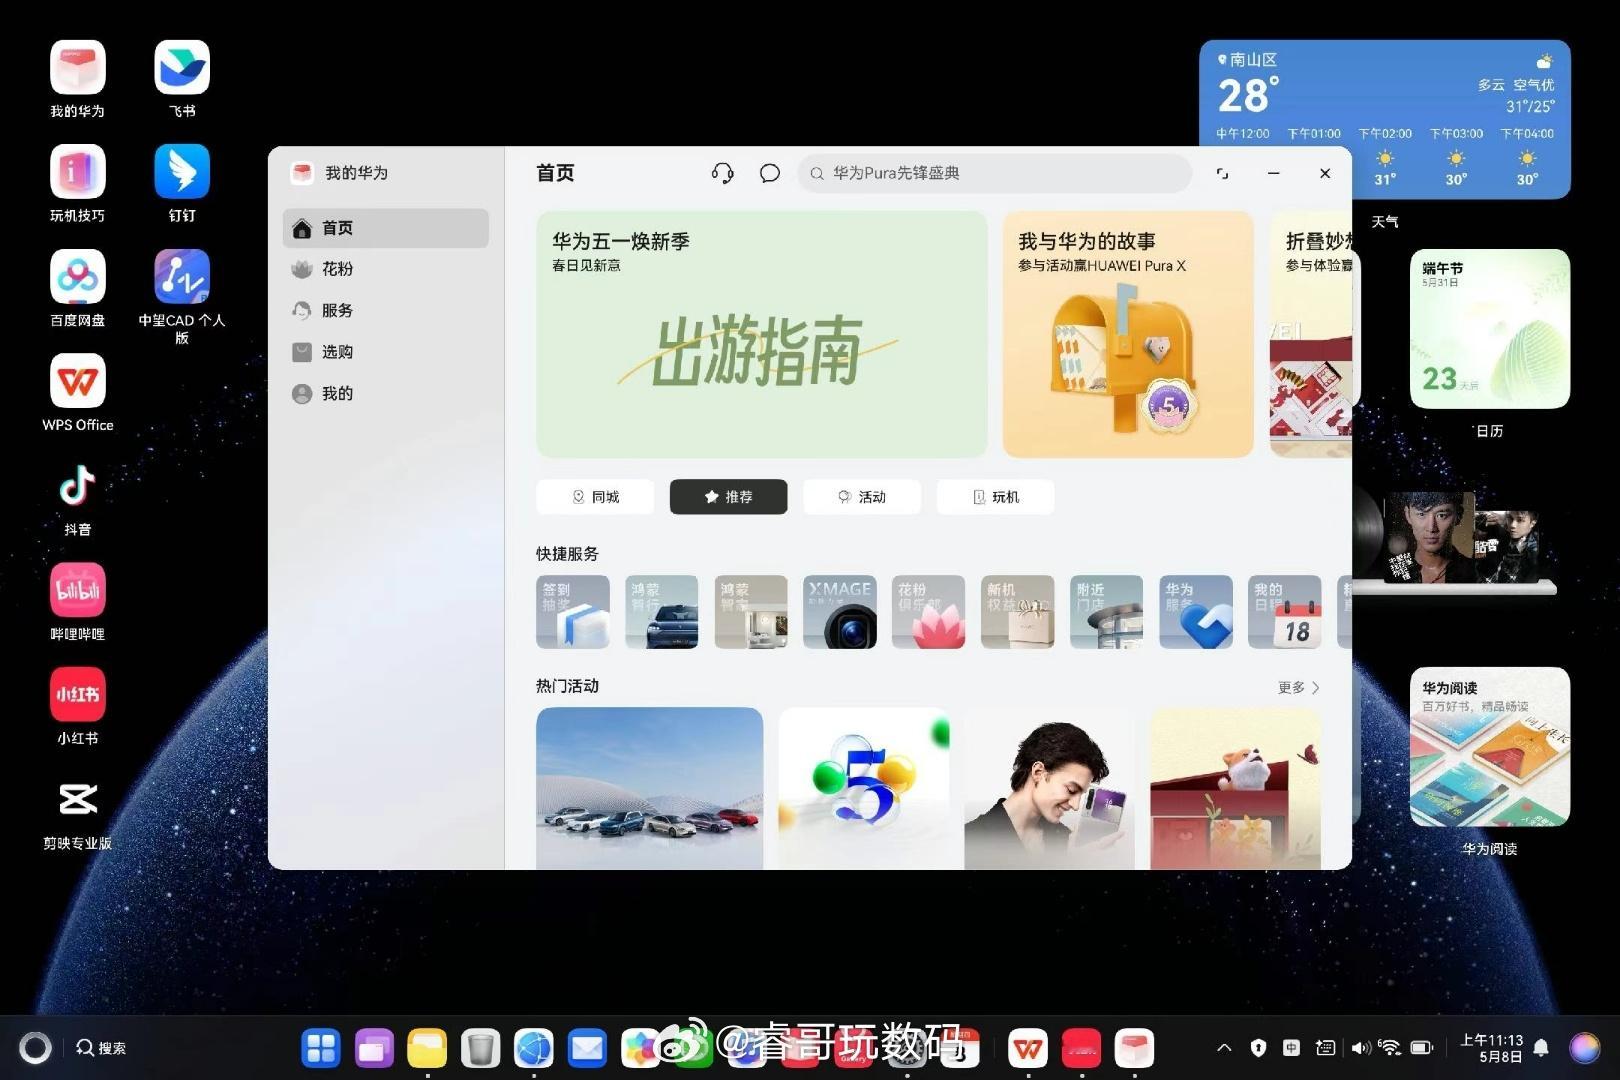Switch to the 活动 tab
Viewport: 1620px width, 1080px height.
tap(862, 497)
